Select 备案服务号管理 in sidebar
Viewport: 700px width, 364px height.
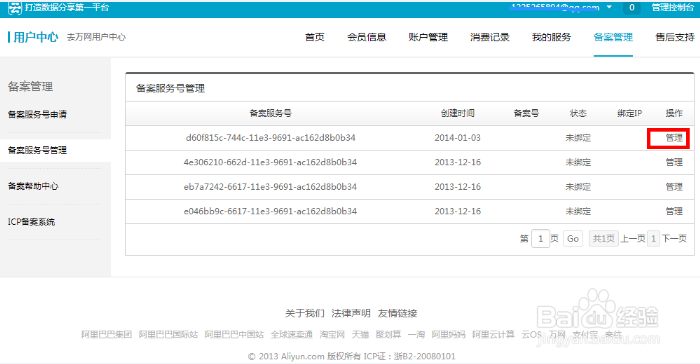point(37,150)
